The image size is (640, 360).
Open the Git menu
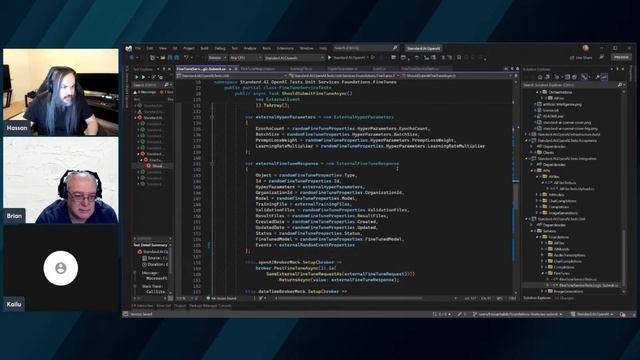pos(175,48)
